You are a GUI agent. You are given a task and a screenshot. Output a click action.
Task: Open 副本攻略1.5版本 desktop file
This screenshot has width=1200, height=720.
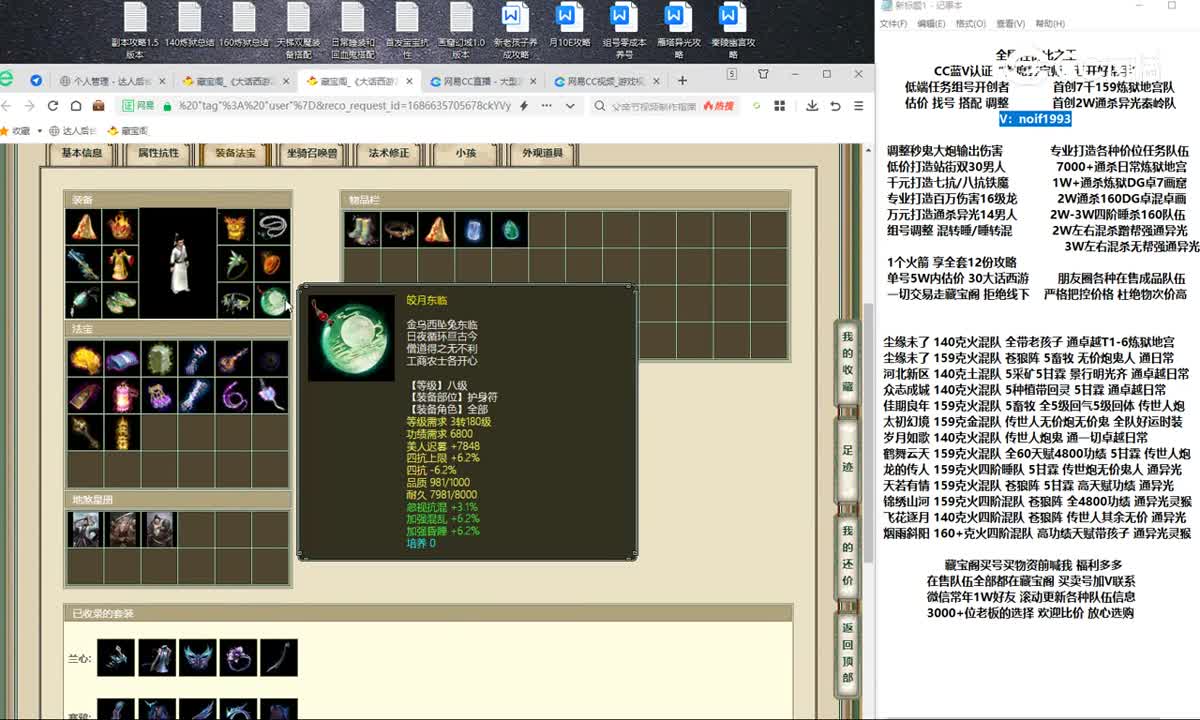pyautogui.click(x=135, y=30)
